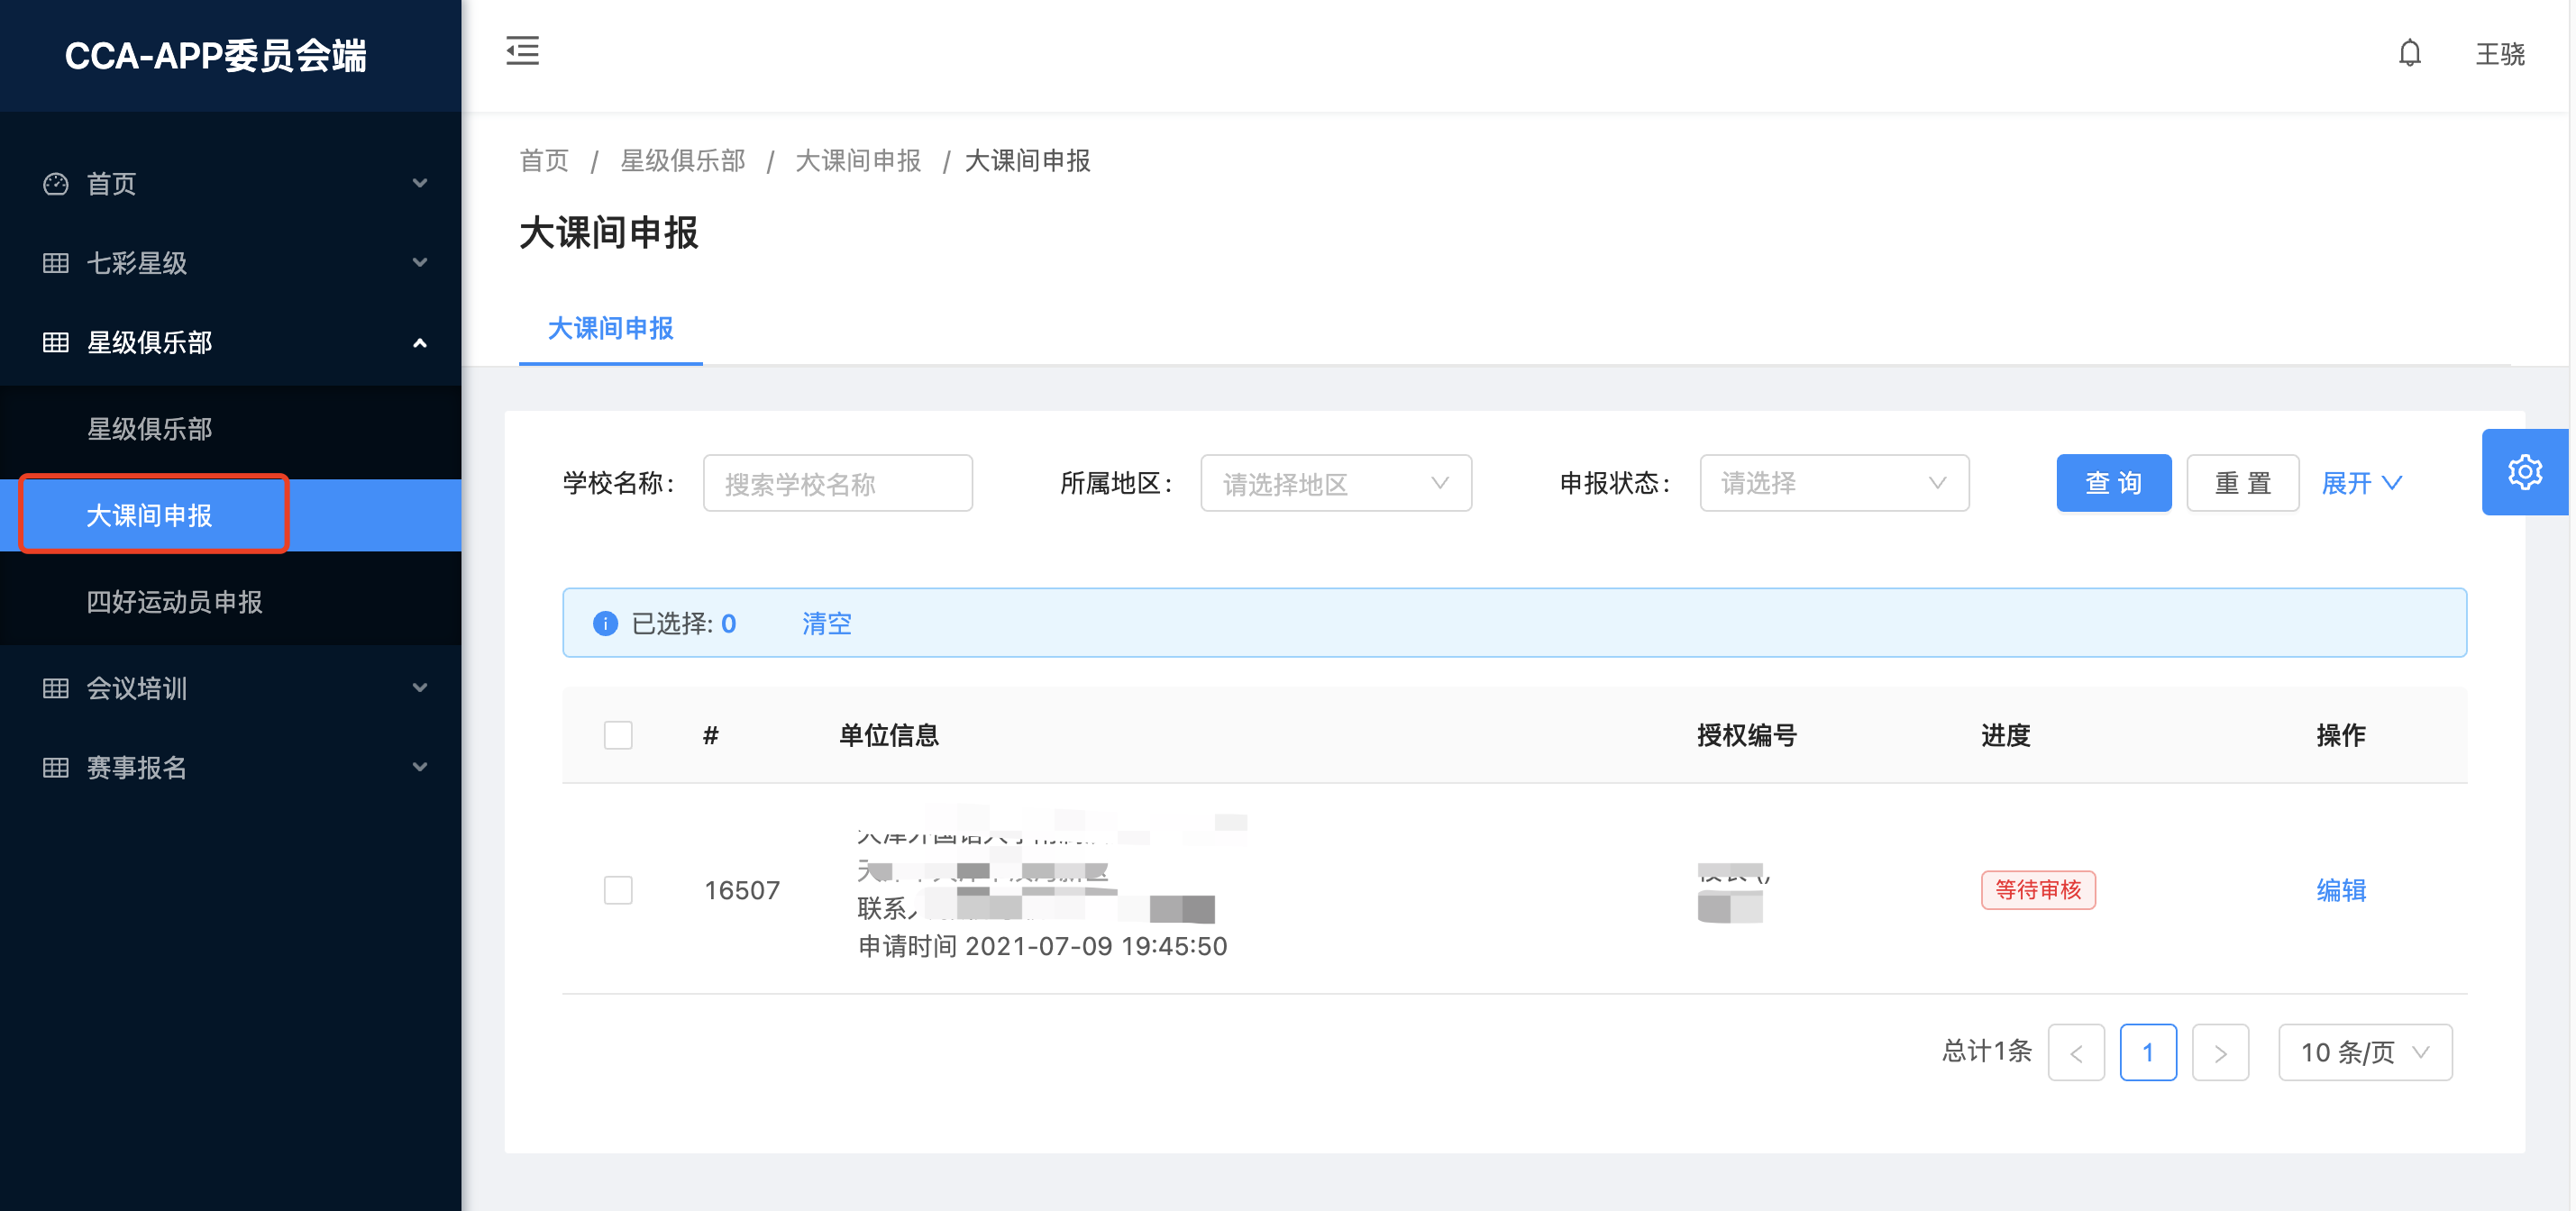Click the table icon beside 七彩星级
Screen dimensions: 2576x1211
click(x=56, y=263)
